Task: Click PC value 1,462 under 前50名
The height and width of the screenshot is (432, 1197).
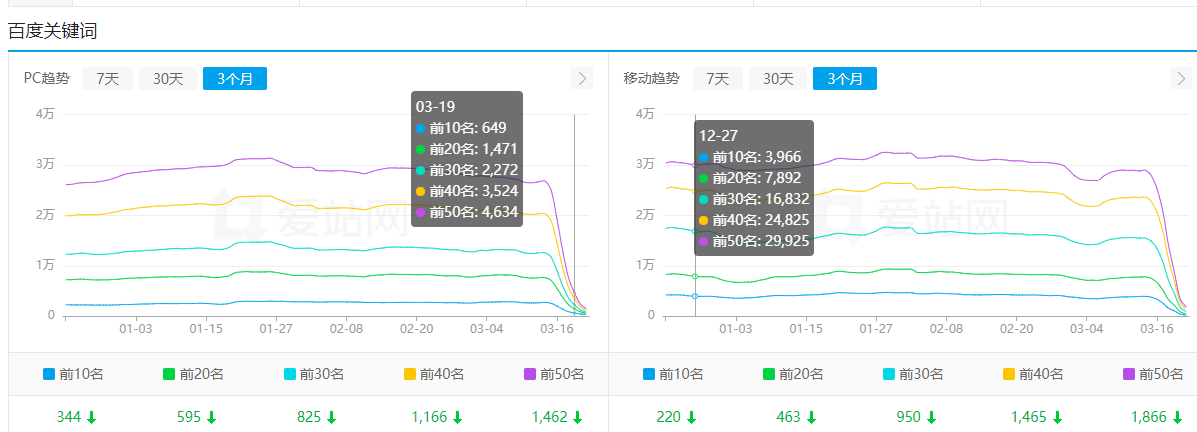Action: pyautogui.click(x=550, y=417)
